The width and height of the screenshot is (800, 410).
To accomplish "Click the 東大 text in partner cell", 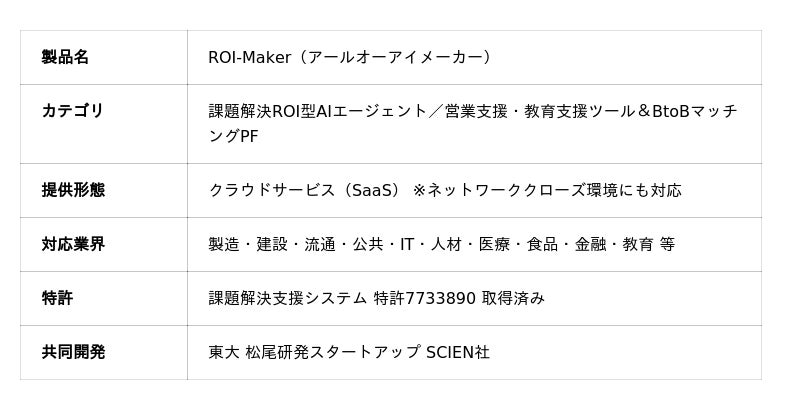I will pyautogui.click(x=222, y=352).
